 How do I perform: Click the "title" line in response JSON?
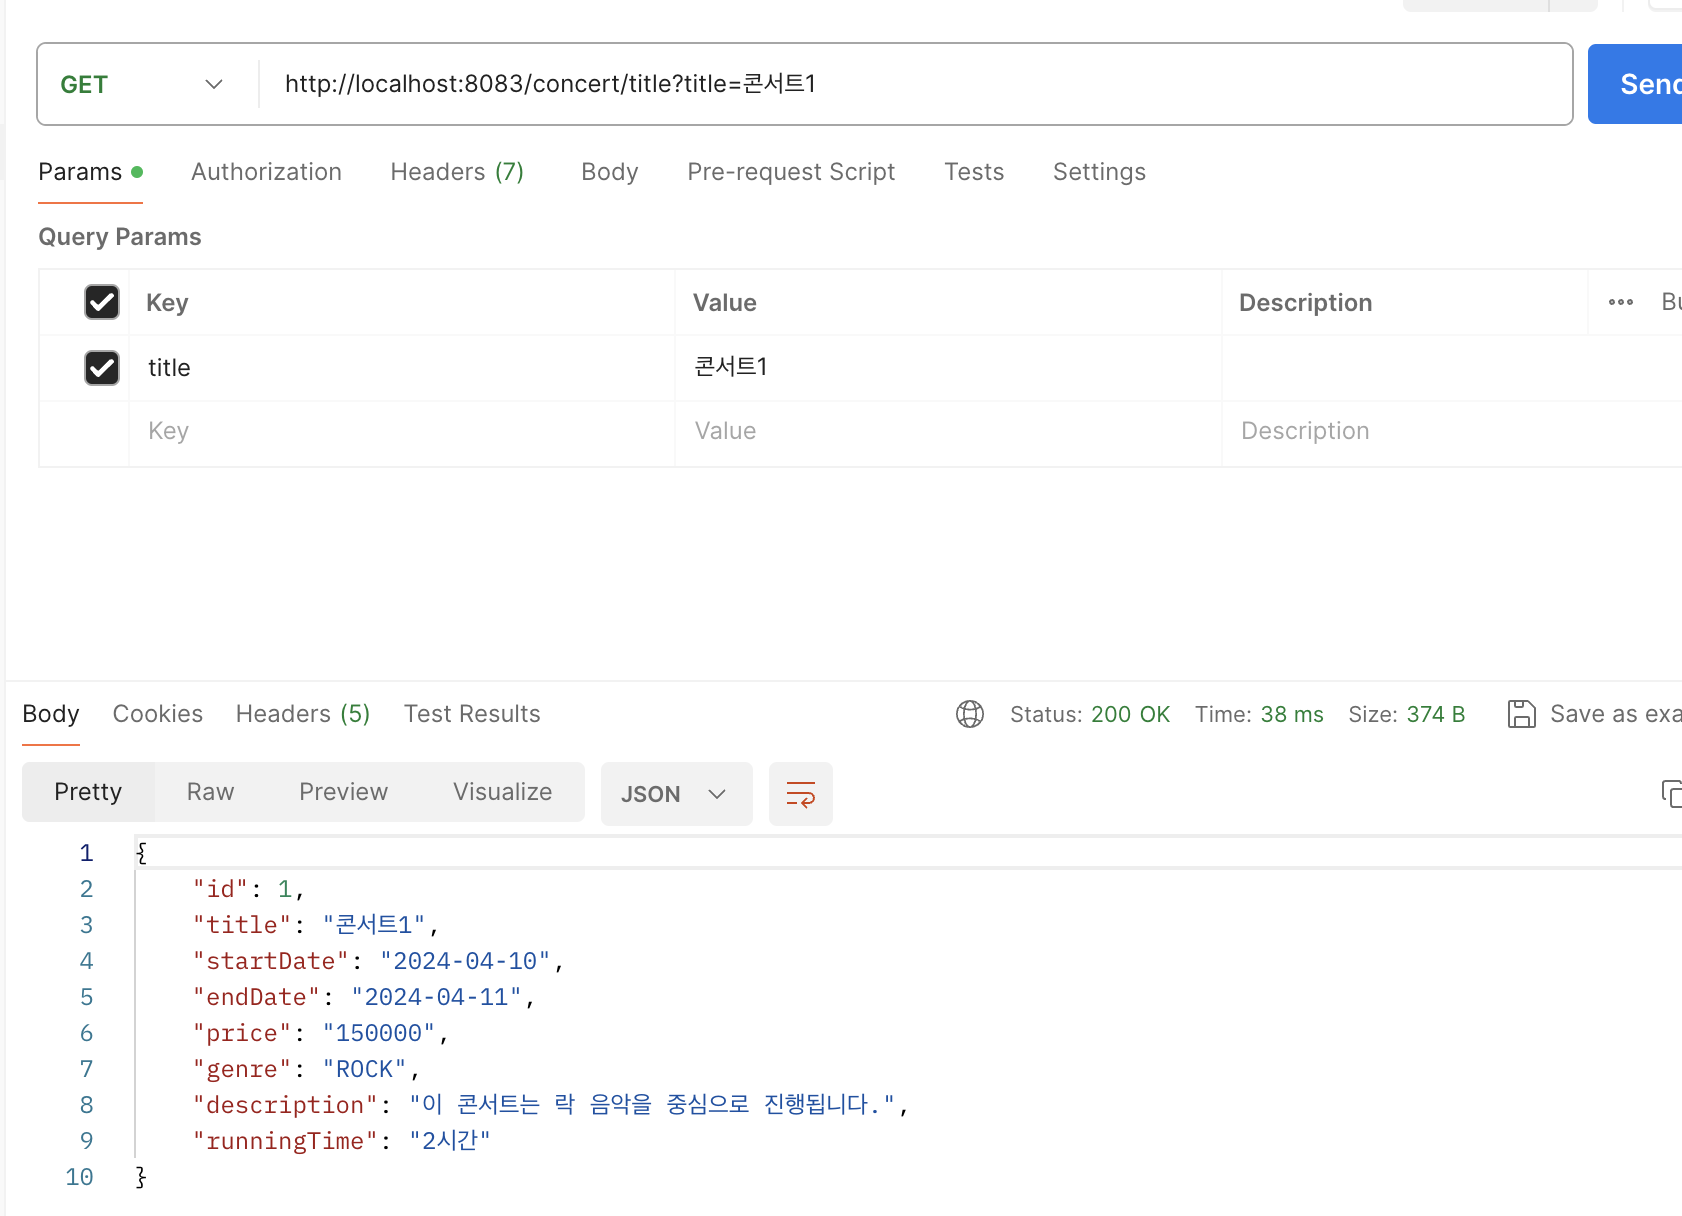pyautogui.click(x=316, y=925)
